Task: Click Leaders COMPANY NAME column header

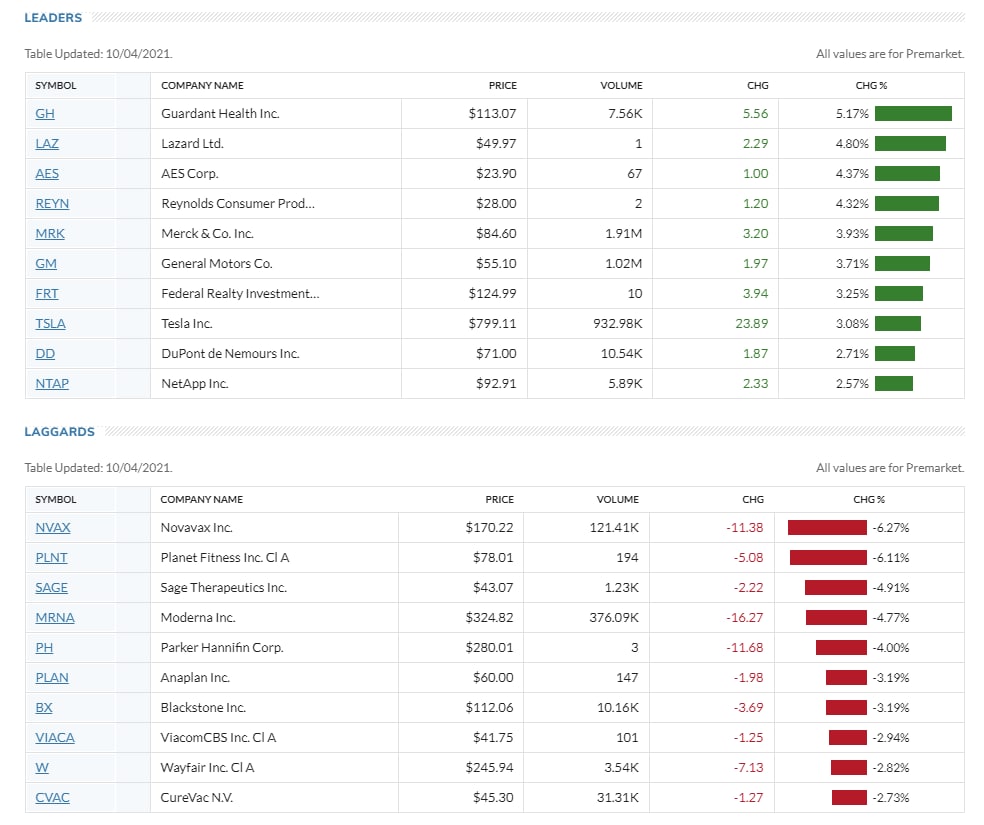Action: (202, 85)
